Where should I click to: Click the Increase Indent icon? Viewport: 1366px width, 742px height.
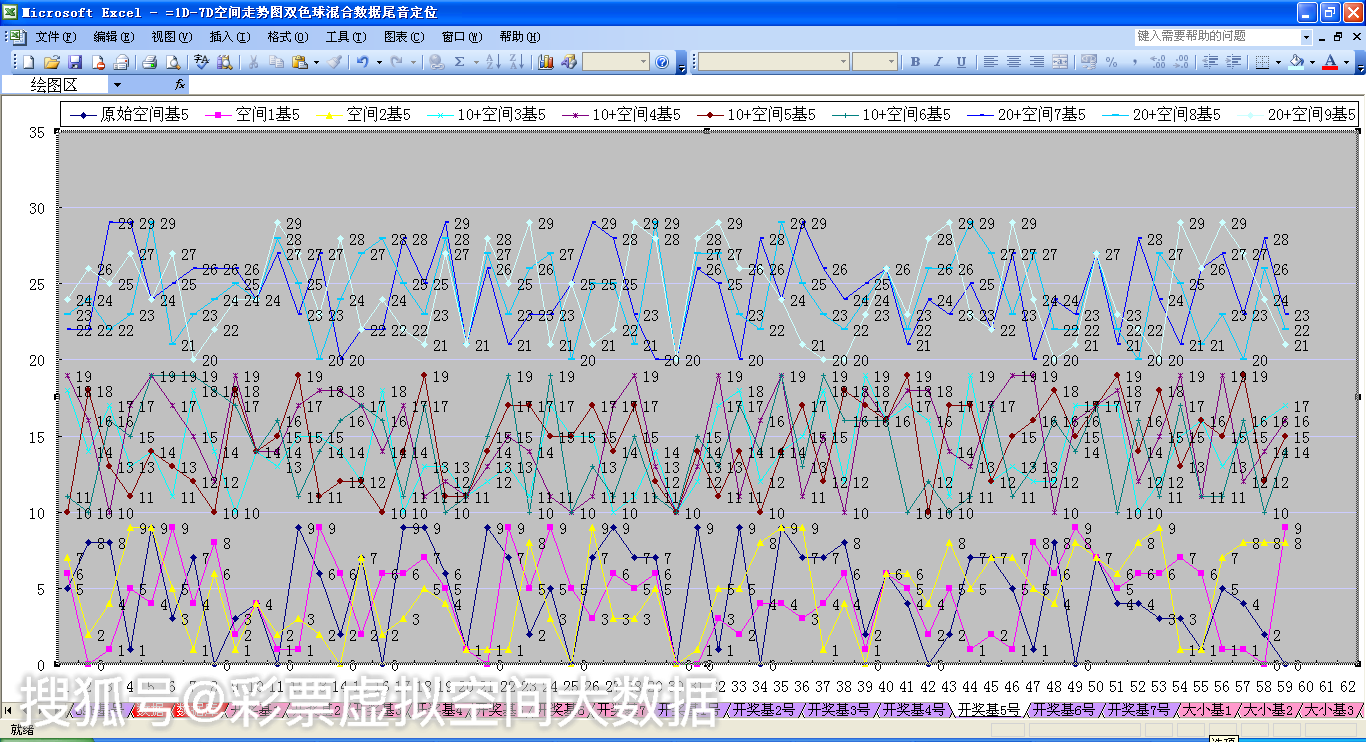pyautogui.click(x=1232, y=62)
